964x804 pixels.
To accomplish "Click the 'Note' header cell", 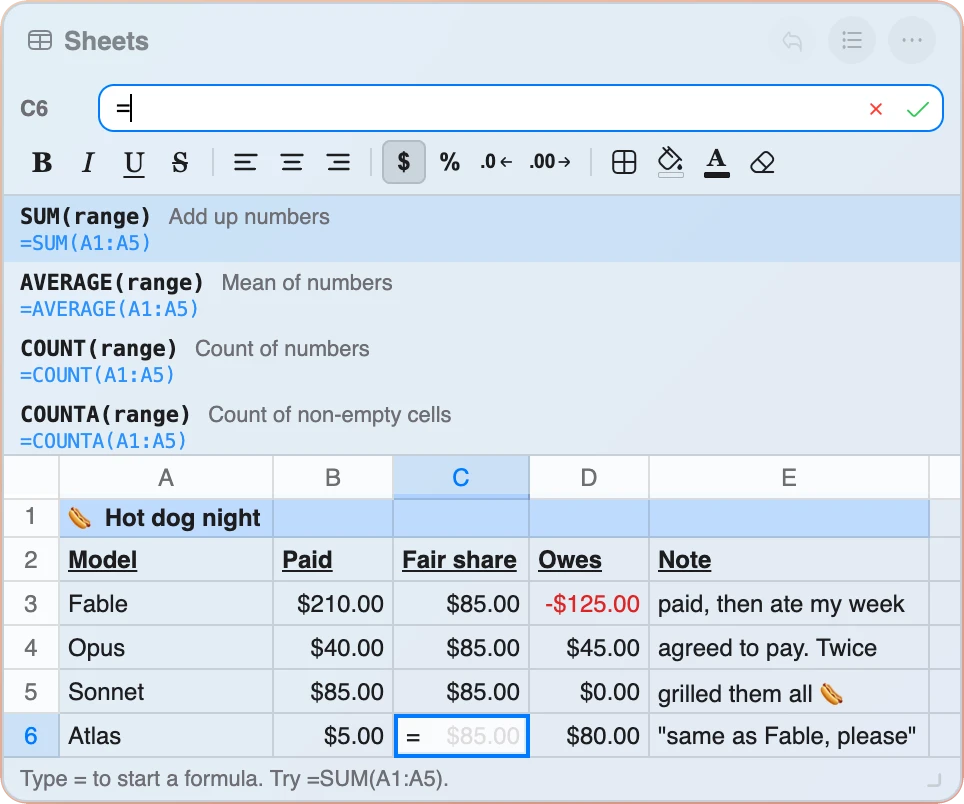I will coord(789,560).
